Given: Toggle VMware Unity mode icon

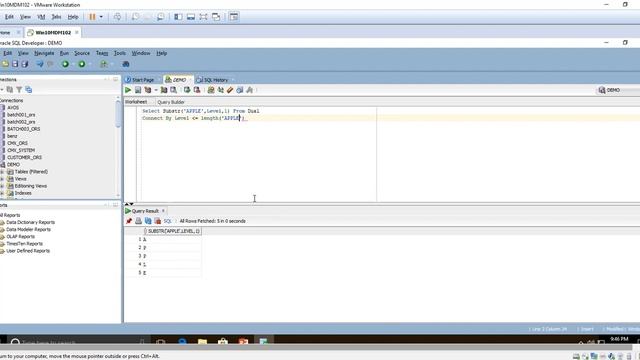Looking at the screenshot, I should coord(216,17).
